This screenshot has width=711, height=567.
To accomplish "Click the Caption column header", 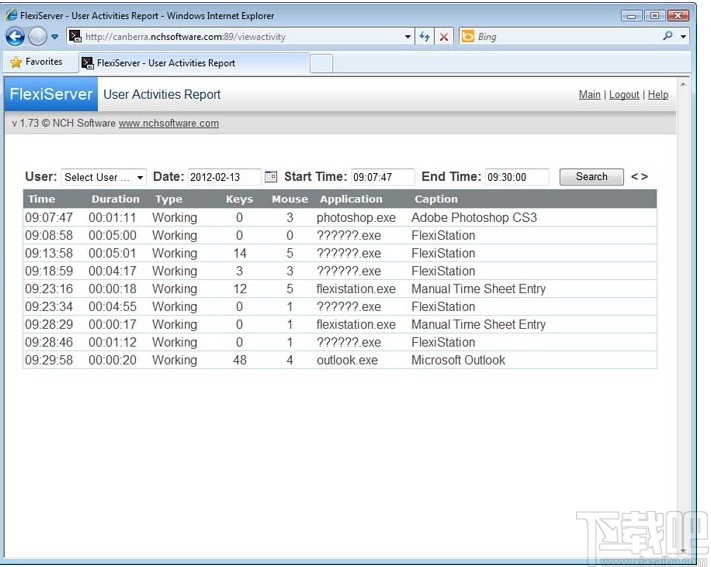I will pyautogui.click(x=436, y=199).
